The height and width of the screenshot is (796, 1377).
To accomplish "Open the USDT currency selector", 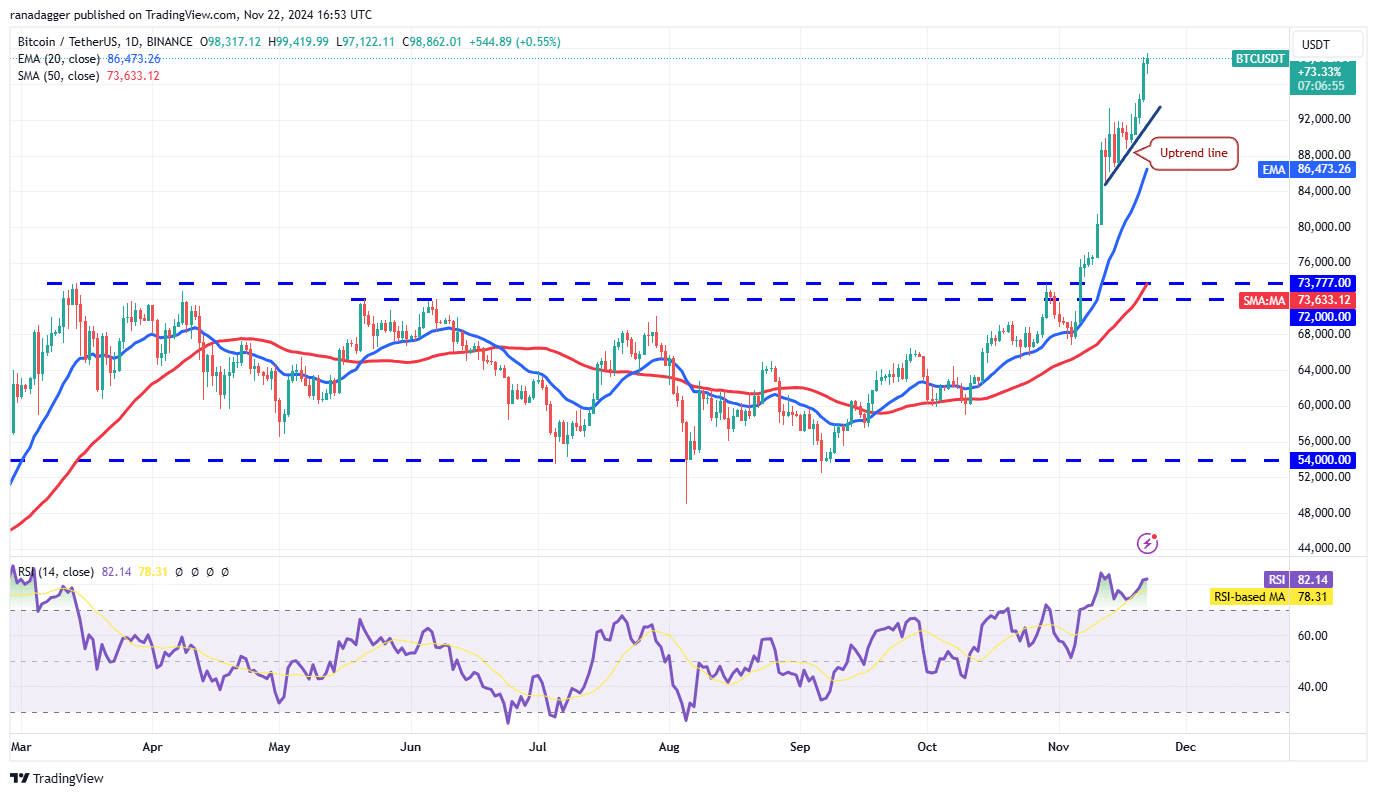I will pos(1326,44).
